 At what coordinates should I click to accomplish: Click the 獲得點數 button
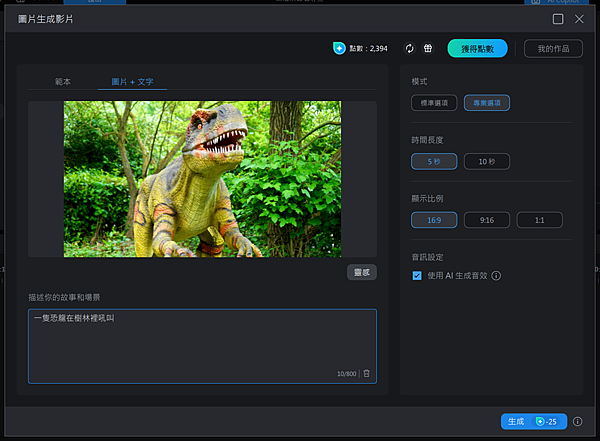point(478,49)
